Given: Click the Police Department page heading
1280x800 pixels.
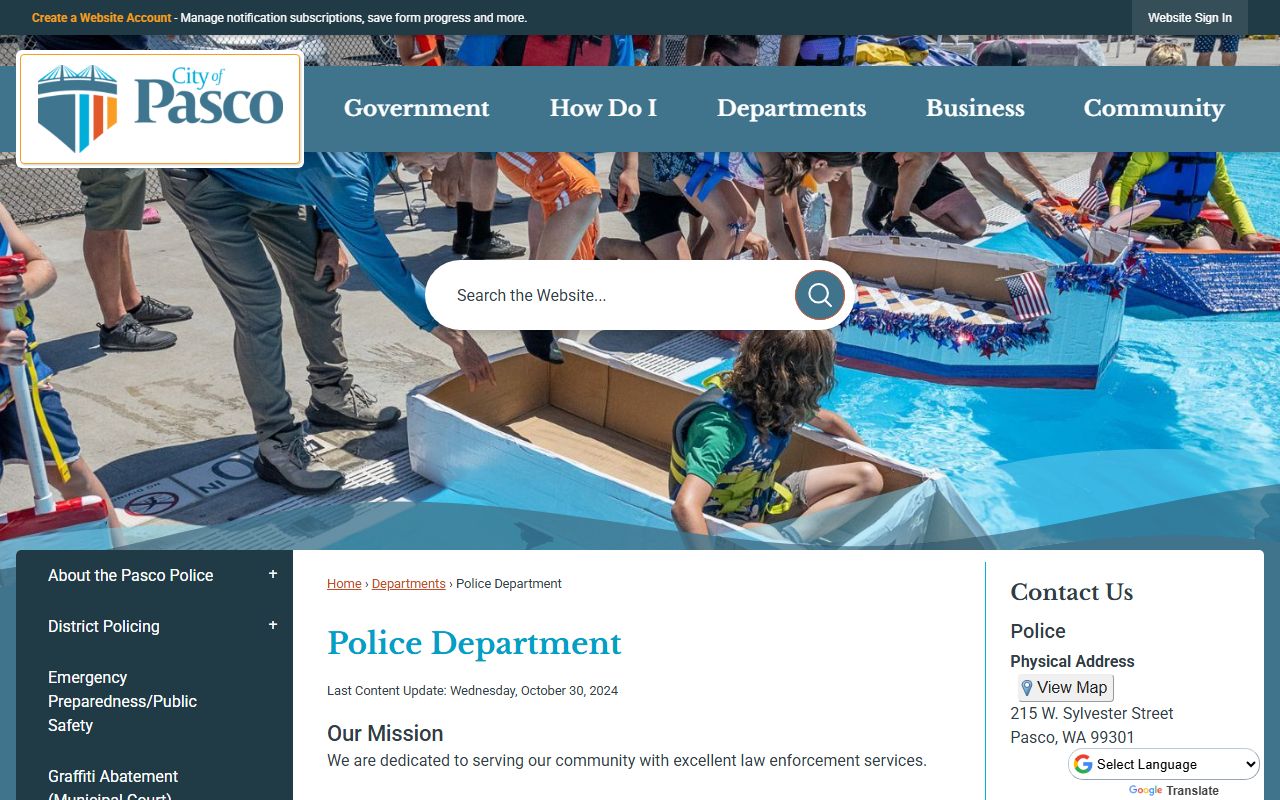Looking at the screenshot, I should click(474, 643).
